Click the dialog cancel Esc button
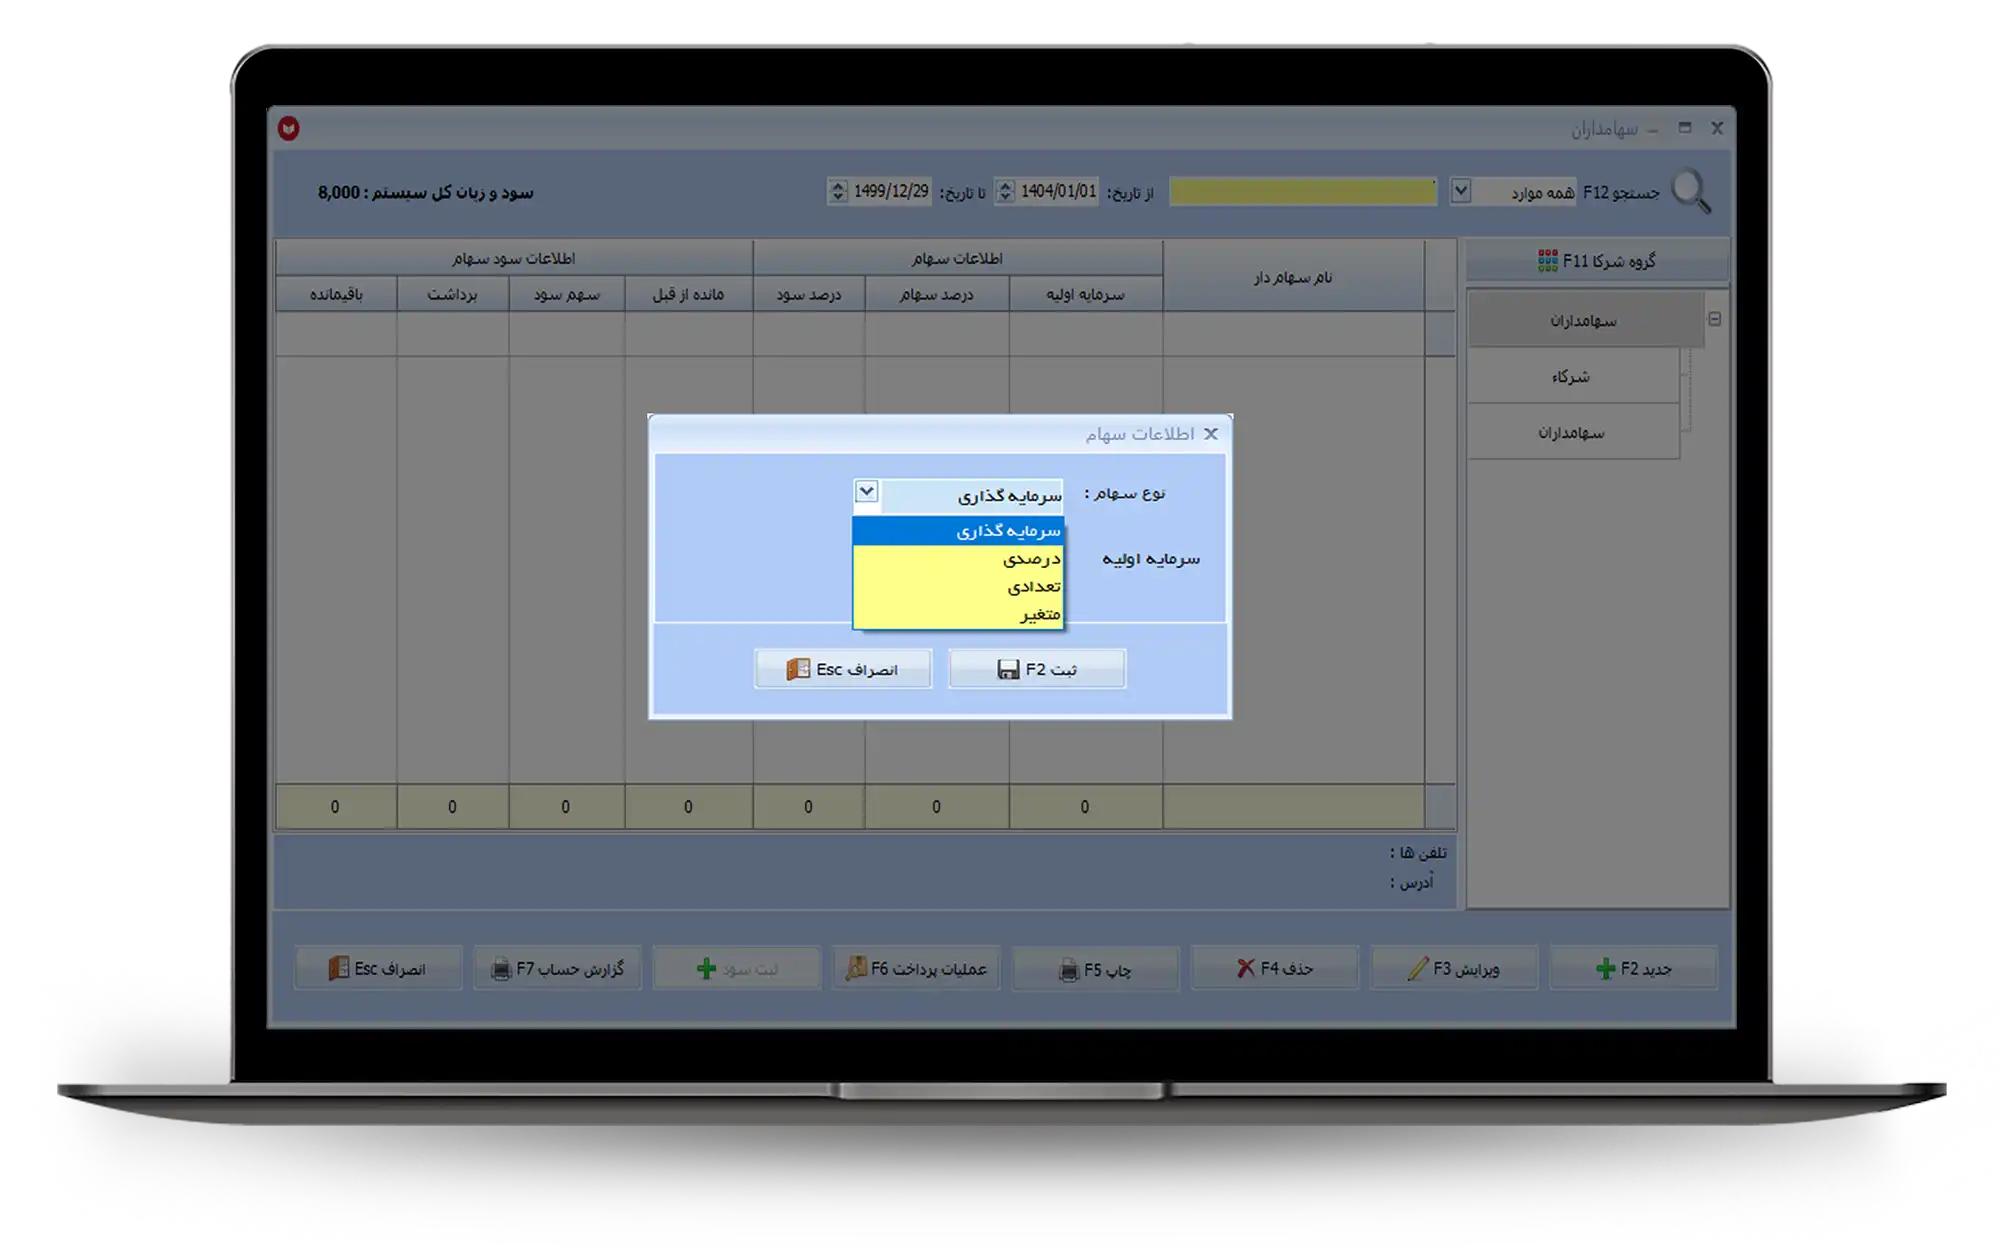The height and width of the screenshot is (1247, 2000). (842, 669)
